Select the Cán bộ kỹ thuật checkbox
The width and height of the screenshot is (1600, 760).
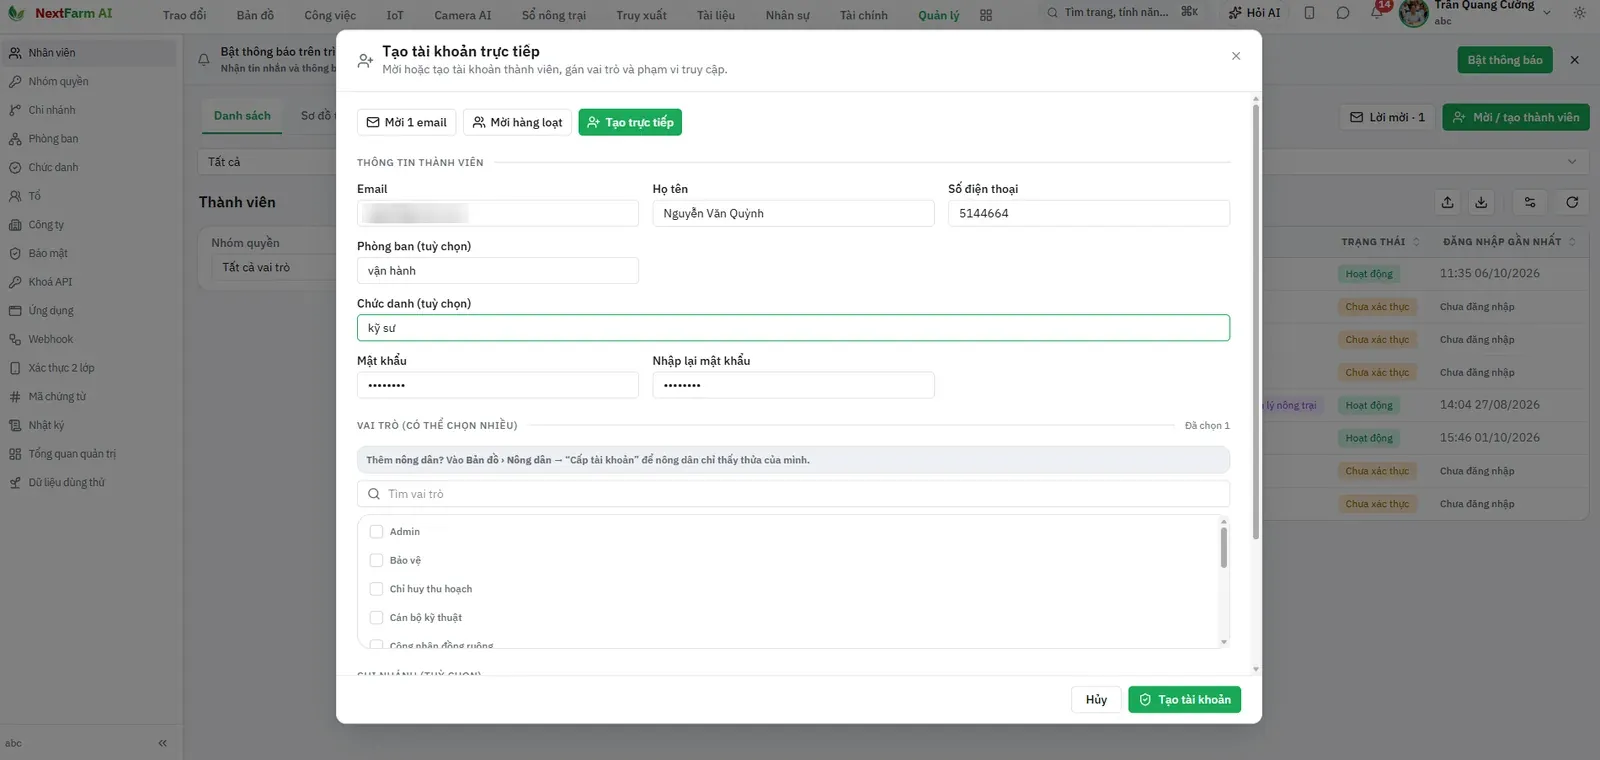click(x=376, y=618)
